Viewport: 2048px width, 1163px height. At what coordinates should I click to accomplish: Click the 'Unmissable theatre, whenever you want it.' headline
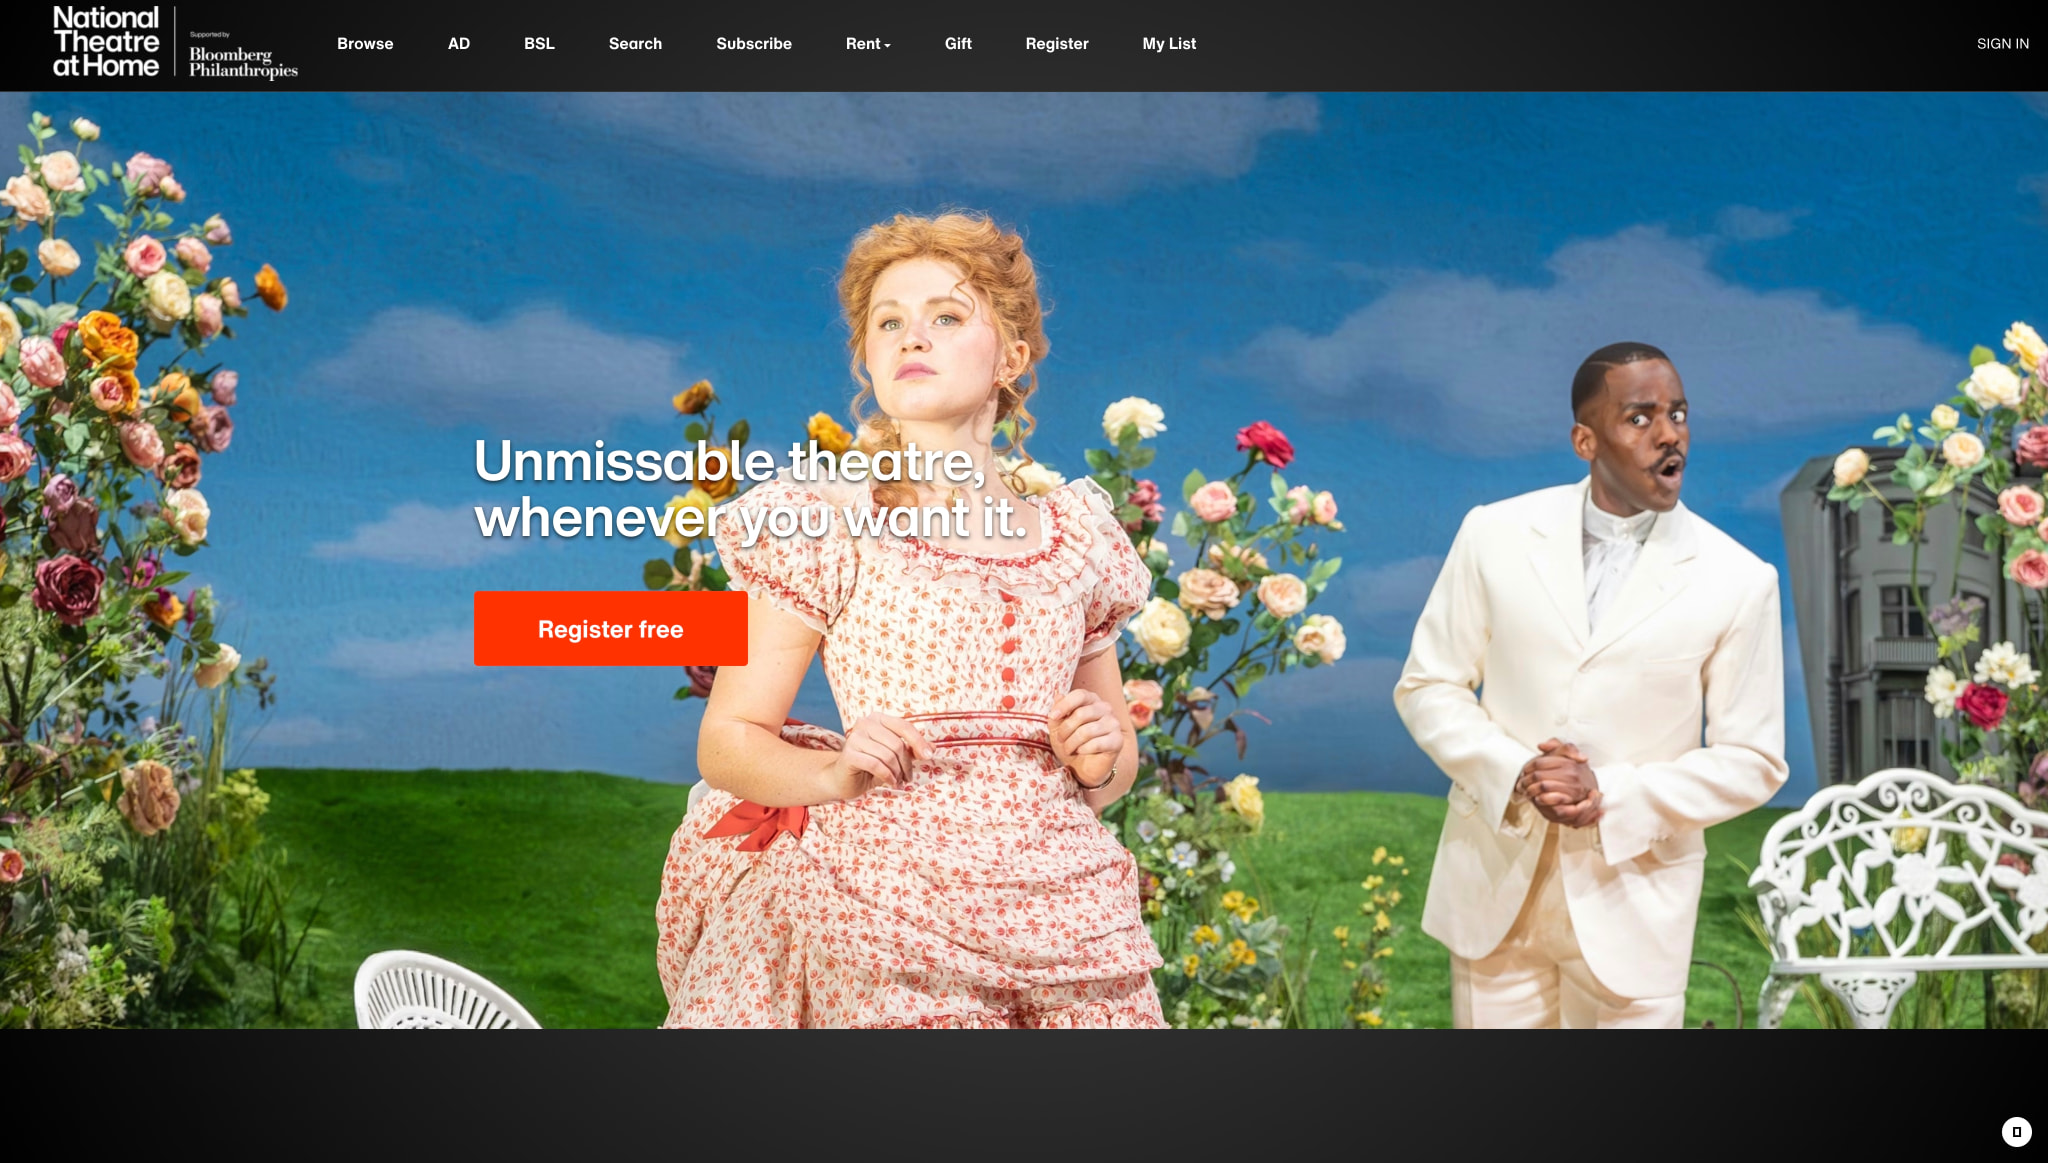point(751,489)
